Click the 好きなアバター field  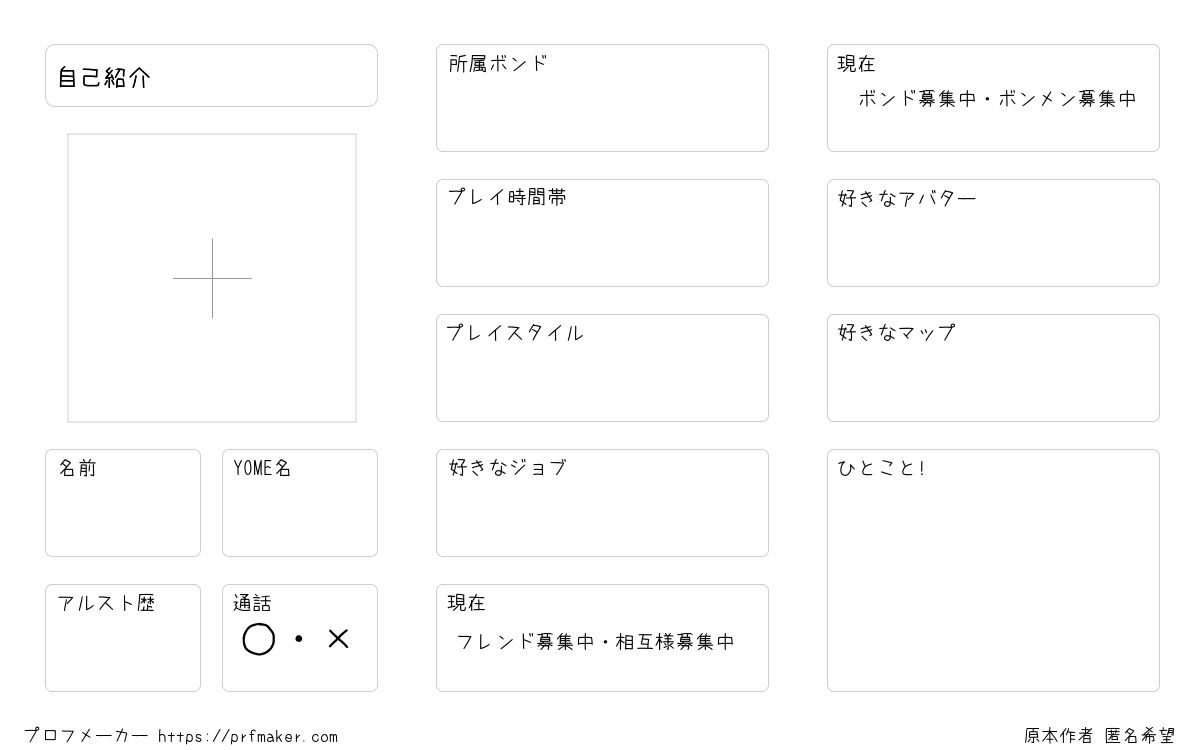point(993,233)
